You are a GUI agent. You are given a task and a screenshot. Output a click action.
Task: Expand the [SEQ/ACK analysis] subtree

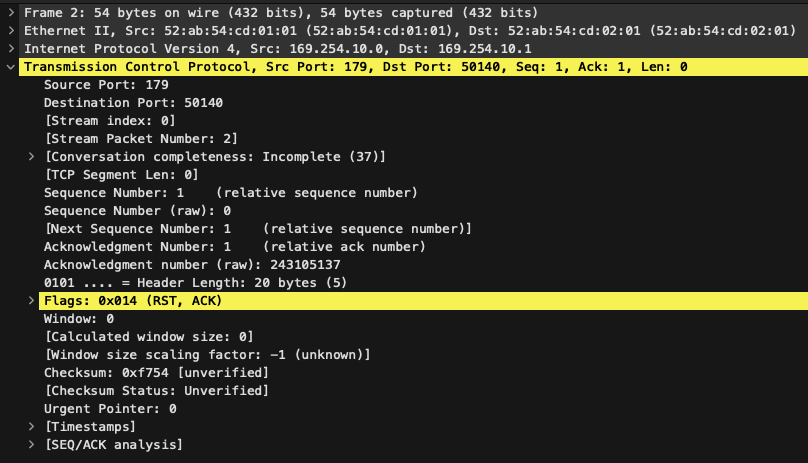(x=31, y=444)
